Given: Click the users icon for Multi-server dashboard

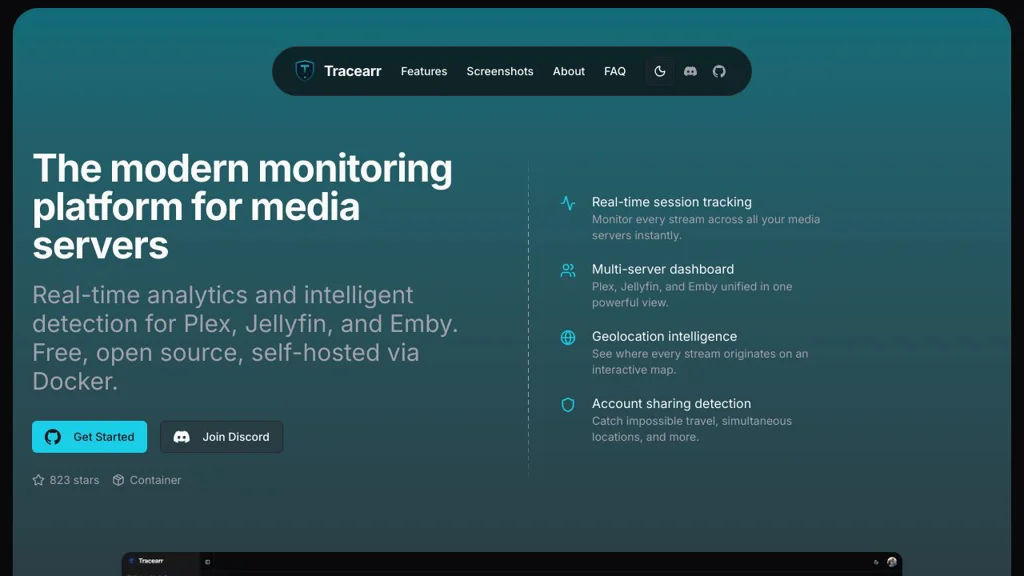Looking at the screenshot, I should click(568, 270).
